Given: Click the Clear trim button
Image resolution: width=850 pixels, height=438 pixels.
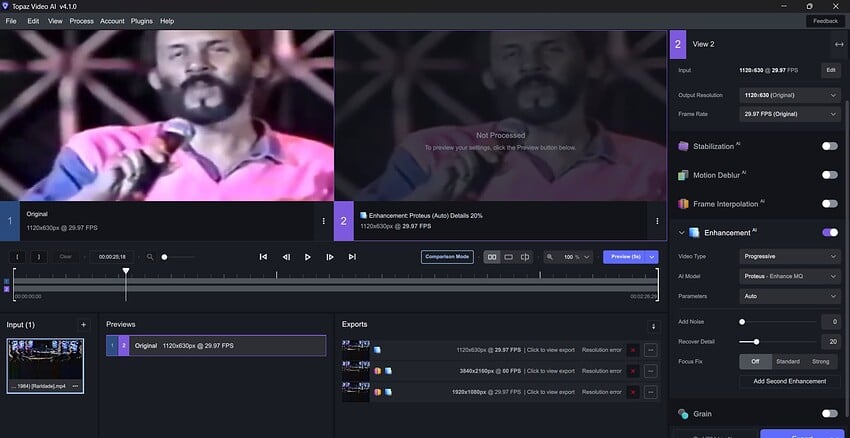Looking at the screenshot, I should click(66, 257).
